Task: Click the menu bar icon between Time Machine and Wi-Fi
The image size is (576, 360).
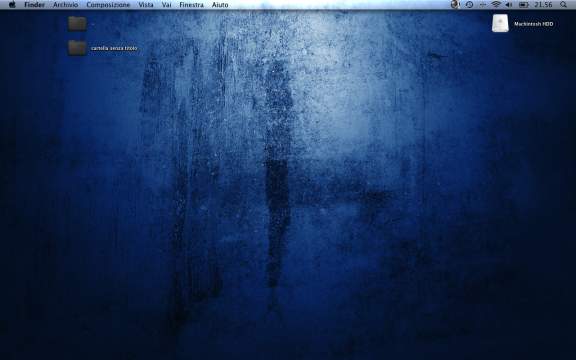Action: (483, 5)
